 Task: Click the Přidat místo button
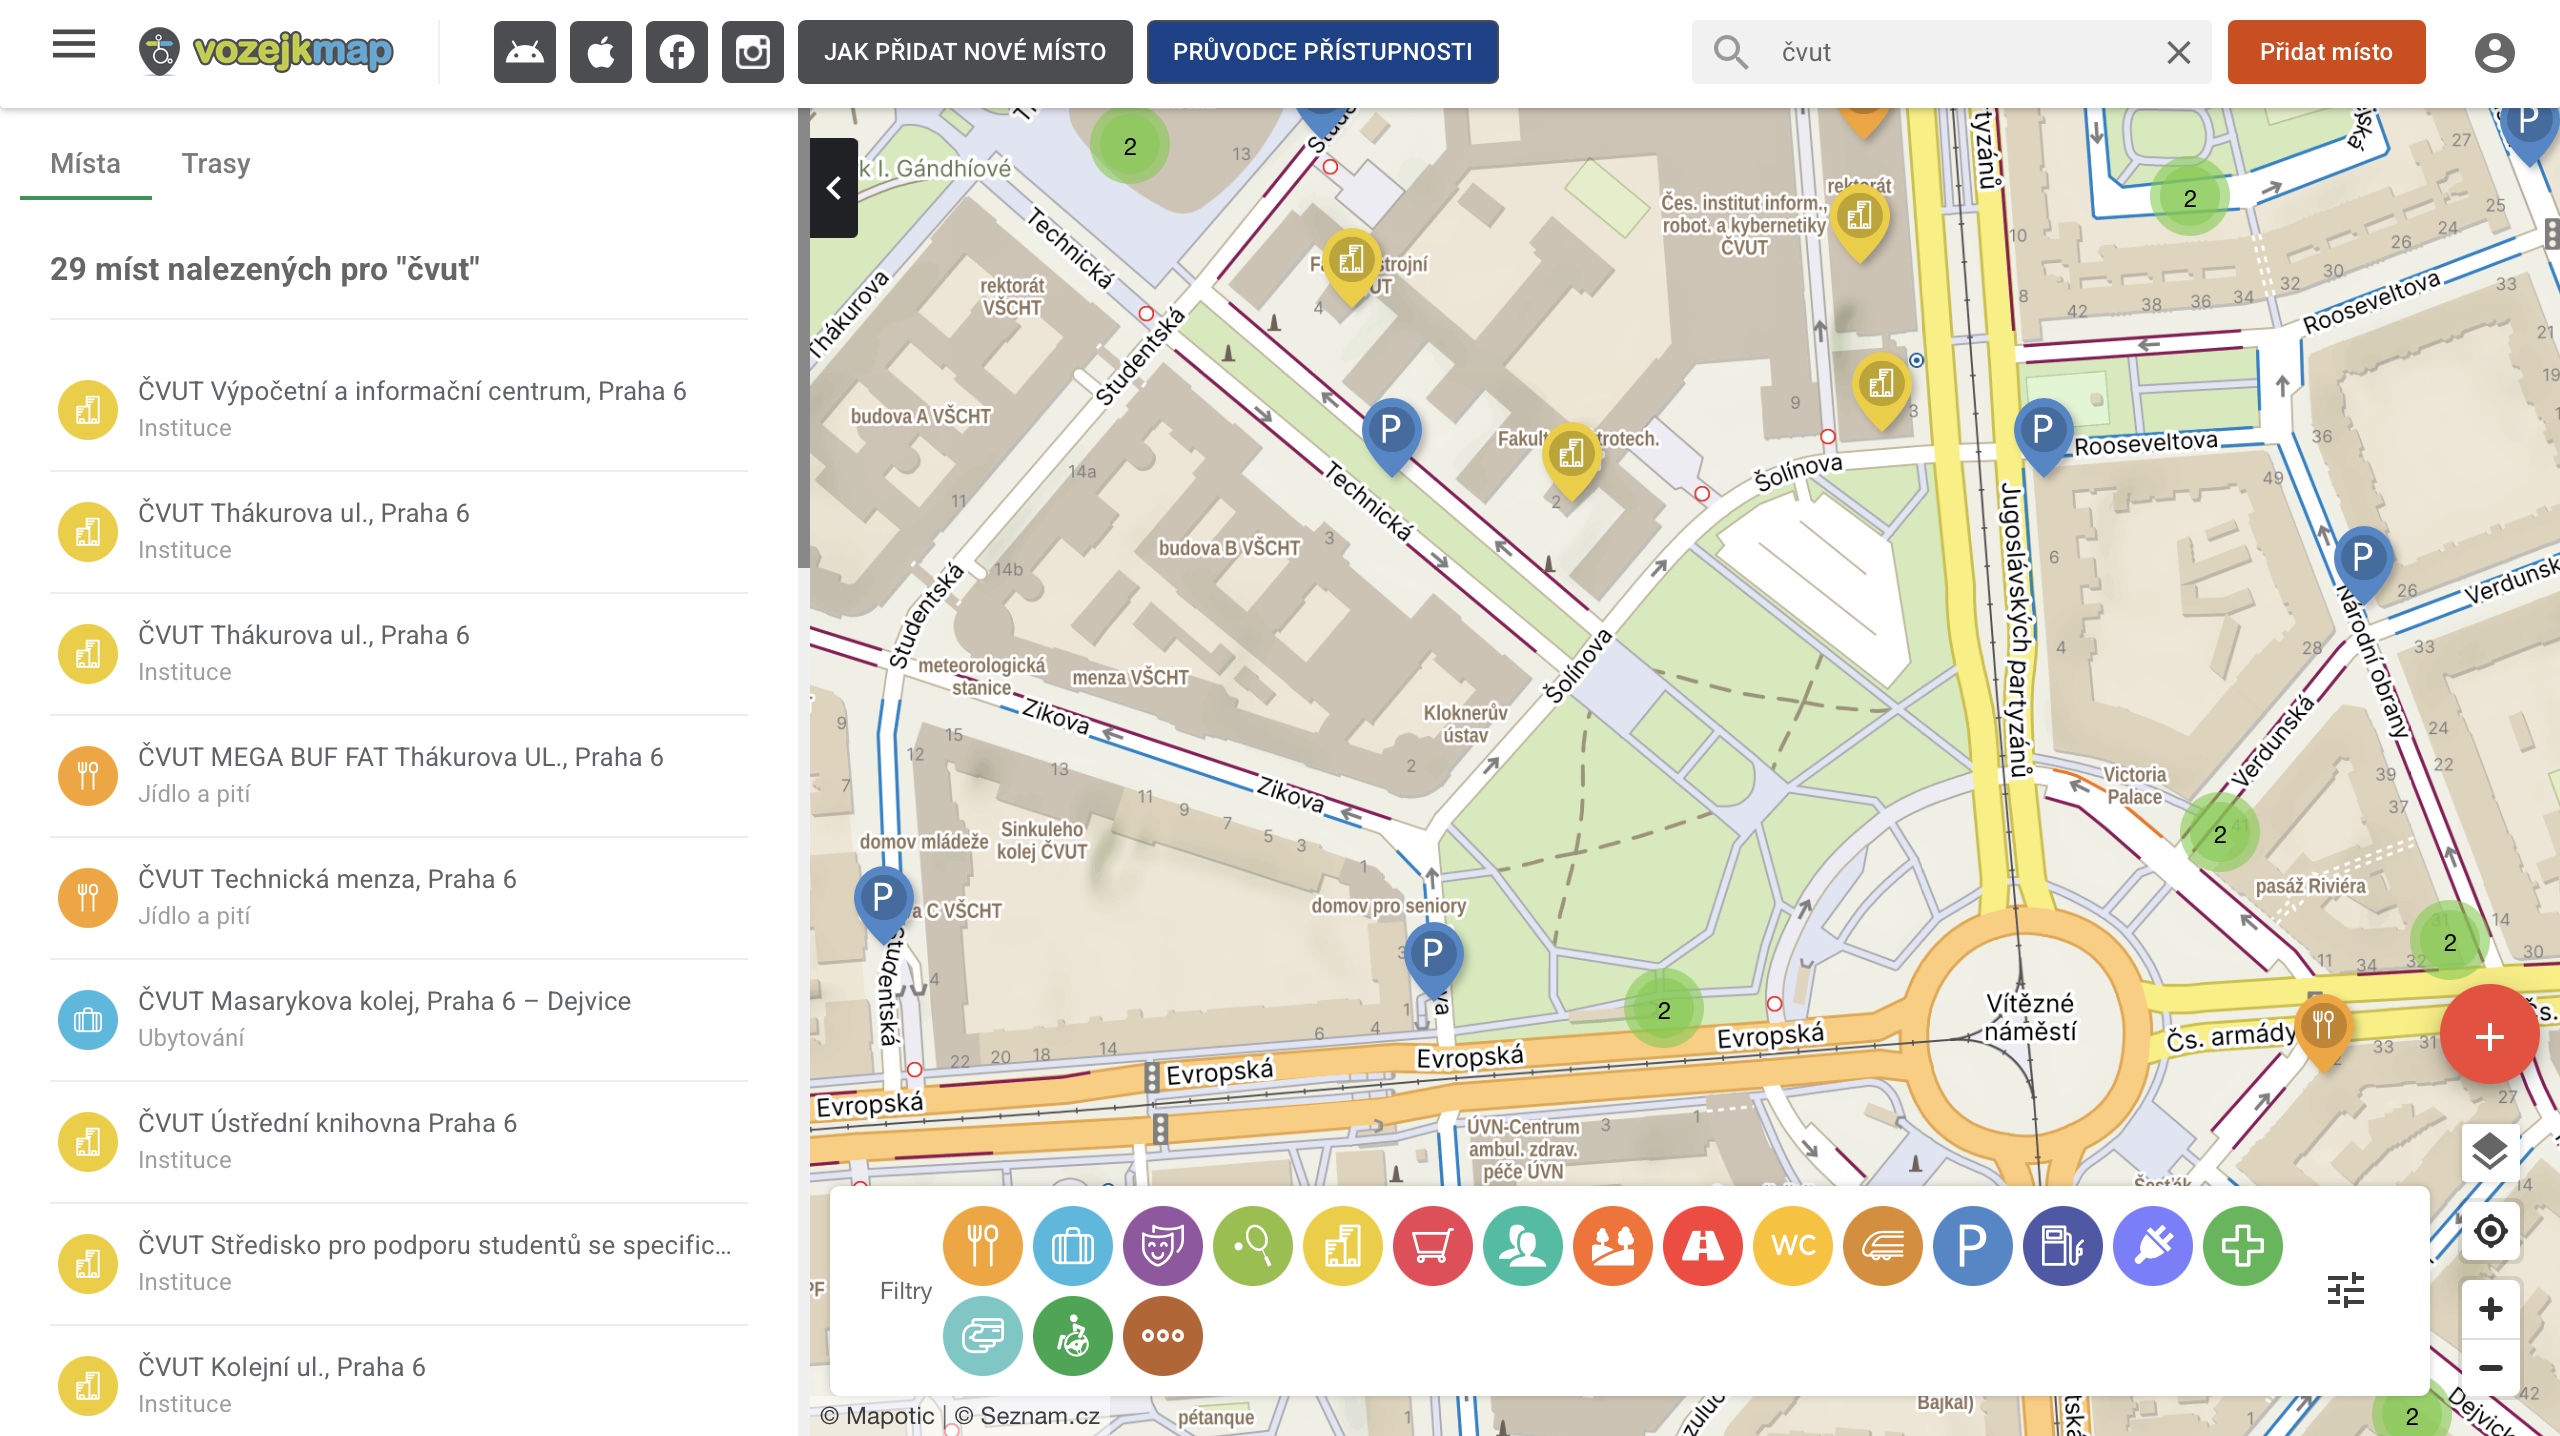tap(2326, 52)
